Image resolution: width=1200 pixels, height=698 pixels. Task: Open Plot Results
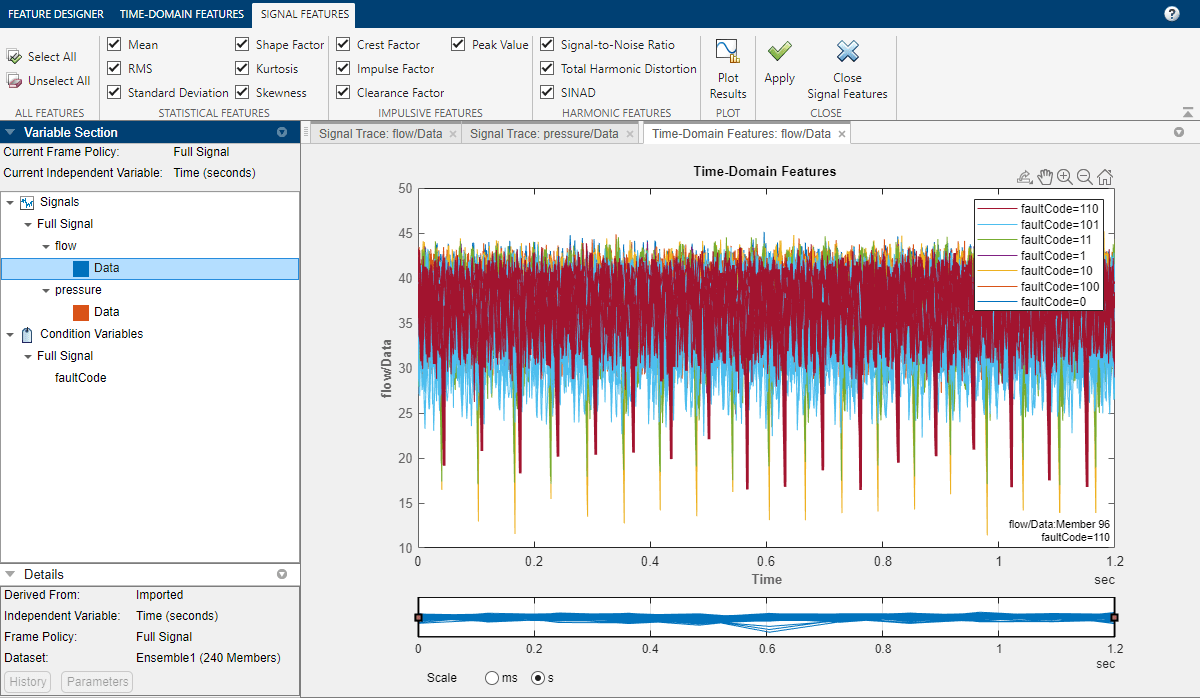(x=728, y=69)
